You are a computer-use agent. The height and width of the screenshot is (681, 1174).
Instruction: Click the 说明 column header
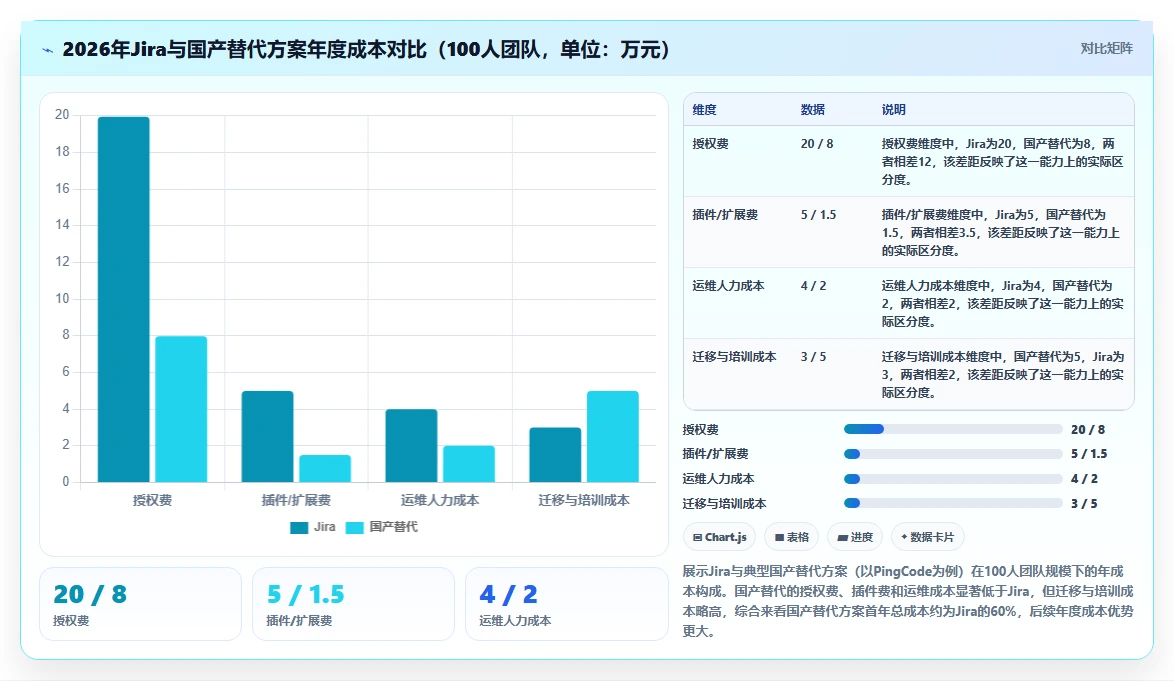(x=893, y=110)
